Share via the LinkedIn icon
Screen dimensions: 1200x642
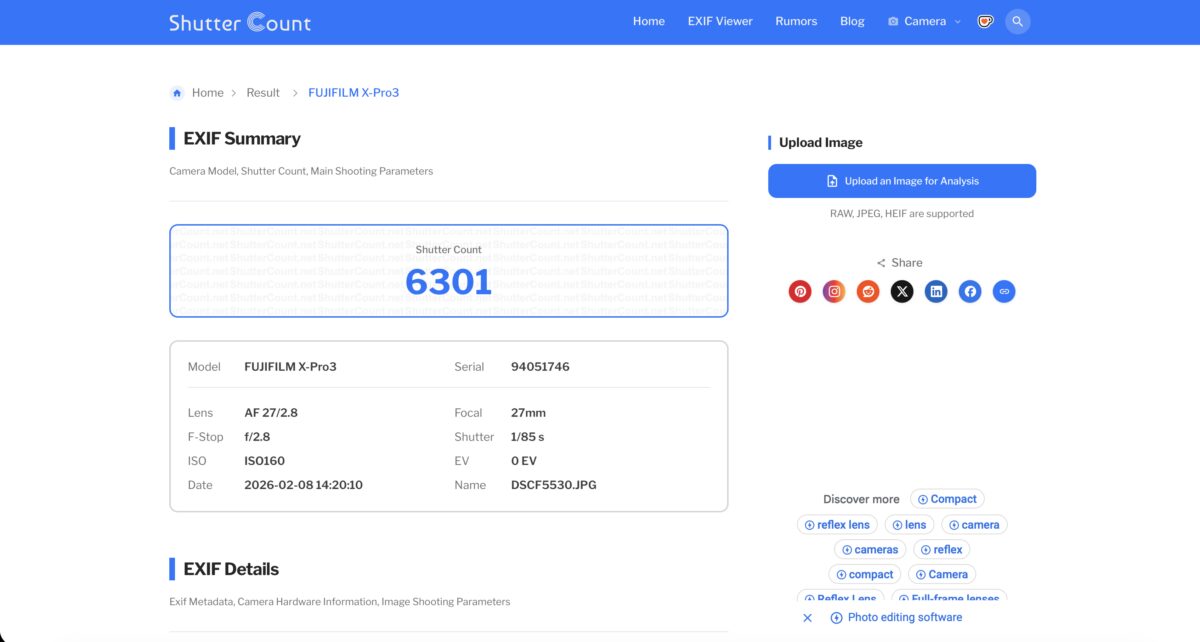pos(936,291)
